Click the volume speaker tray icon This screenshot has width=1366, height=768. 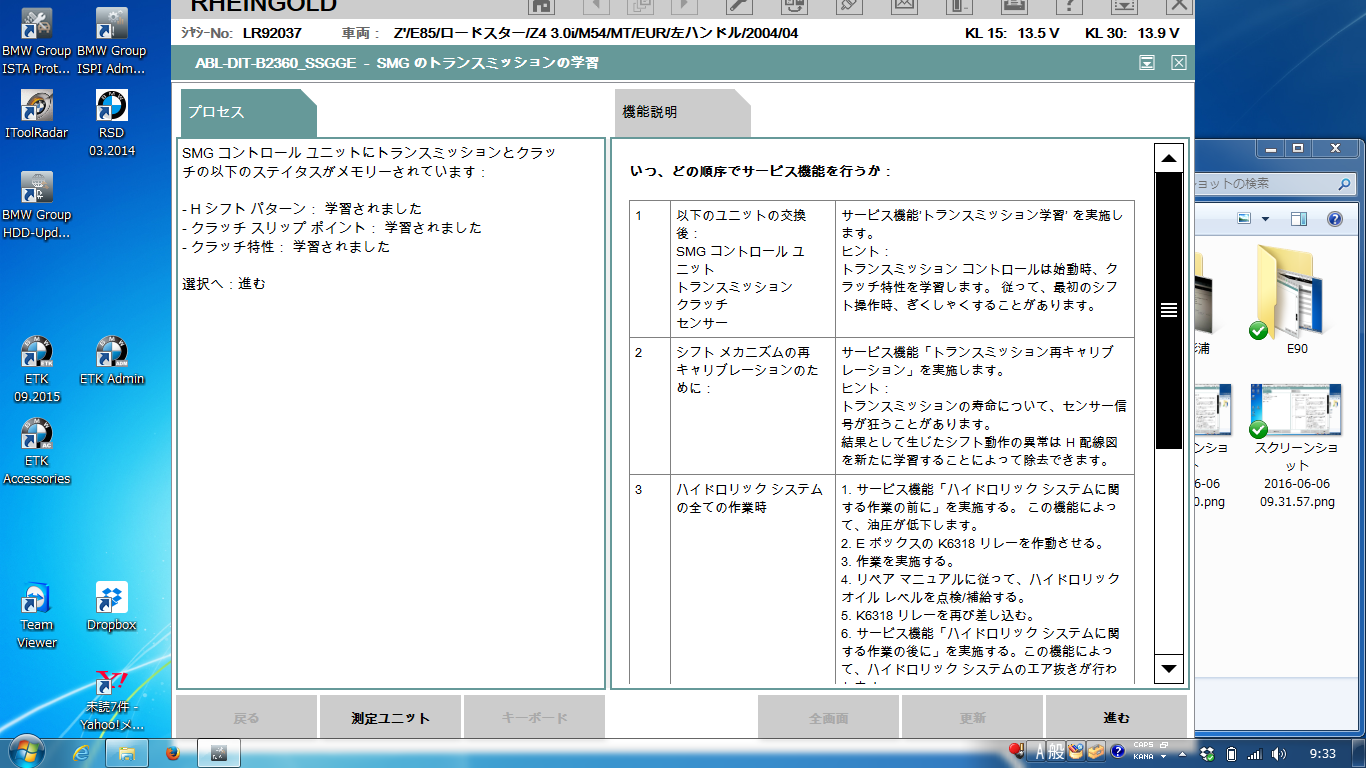click(1279, 753)
